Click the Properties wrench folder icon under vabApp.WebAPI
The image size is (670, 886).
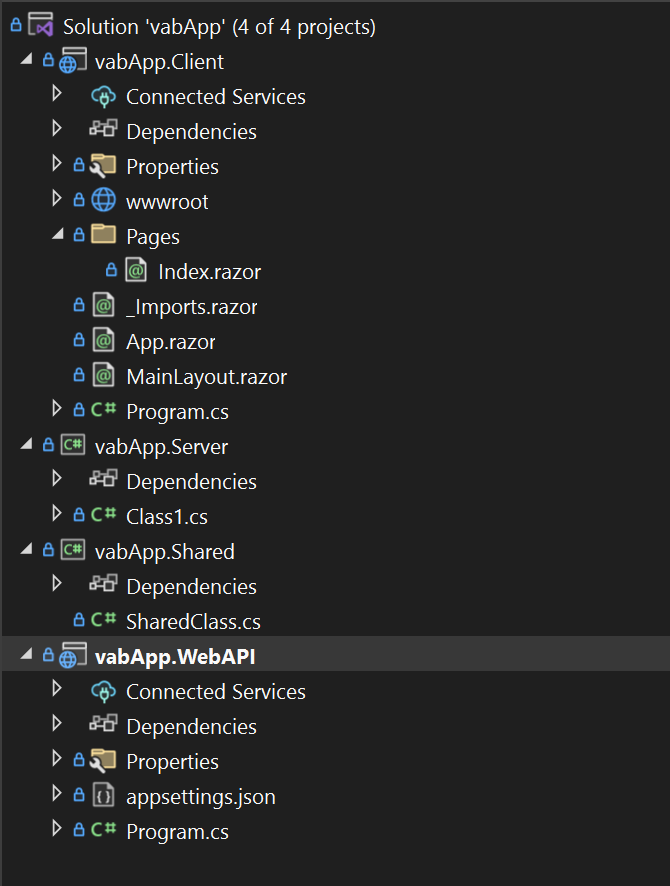103,761
